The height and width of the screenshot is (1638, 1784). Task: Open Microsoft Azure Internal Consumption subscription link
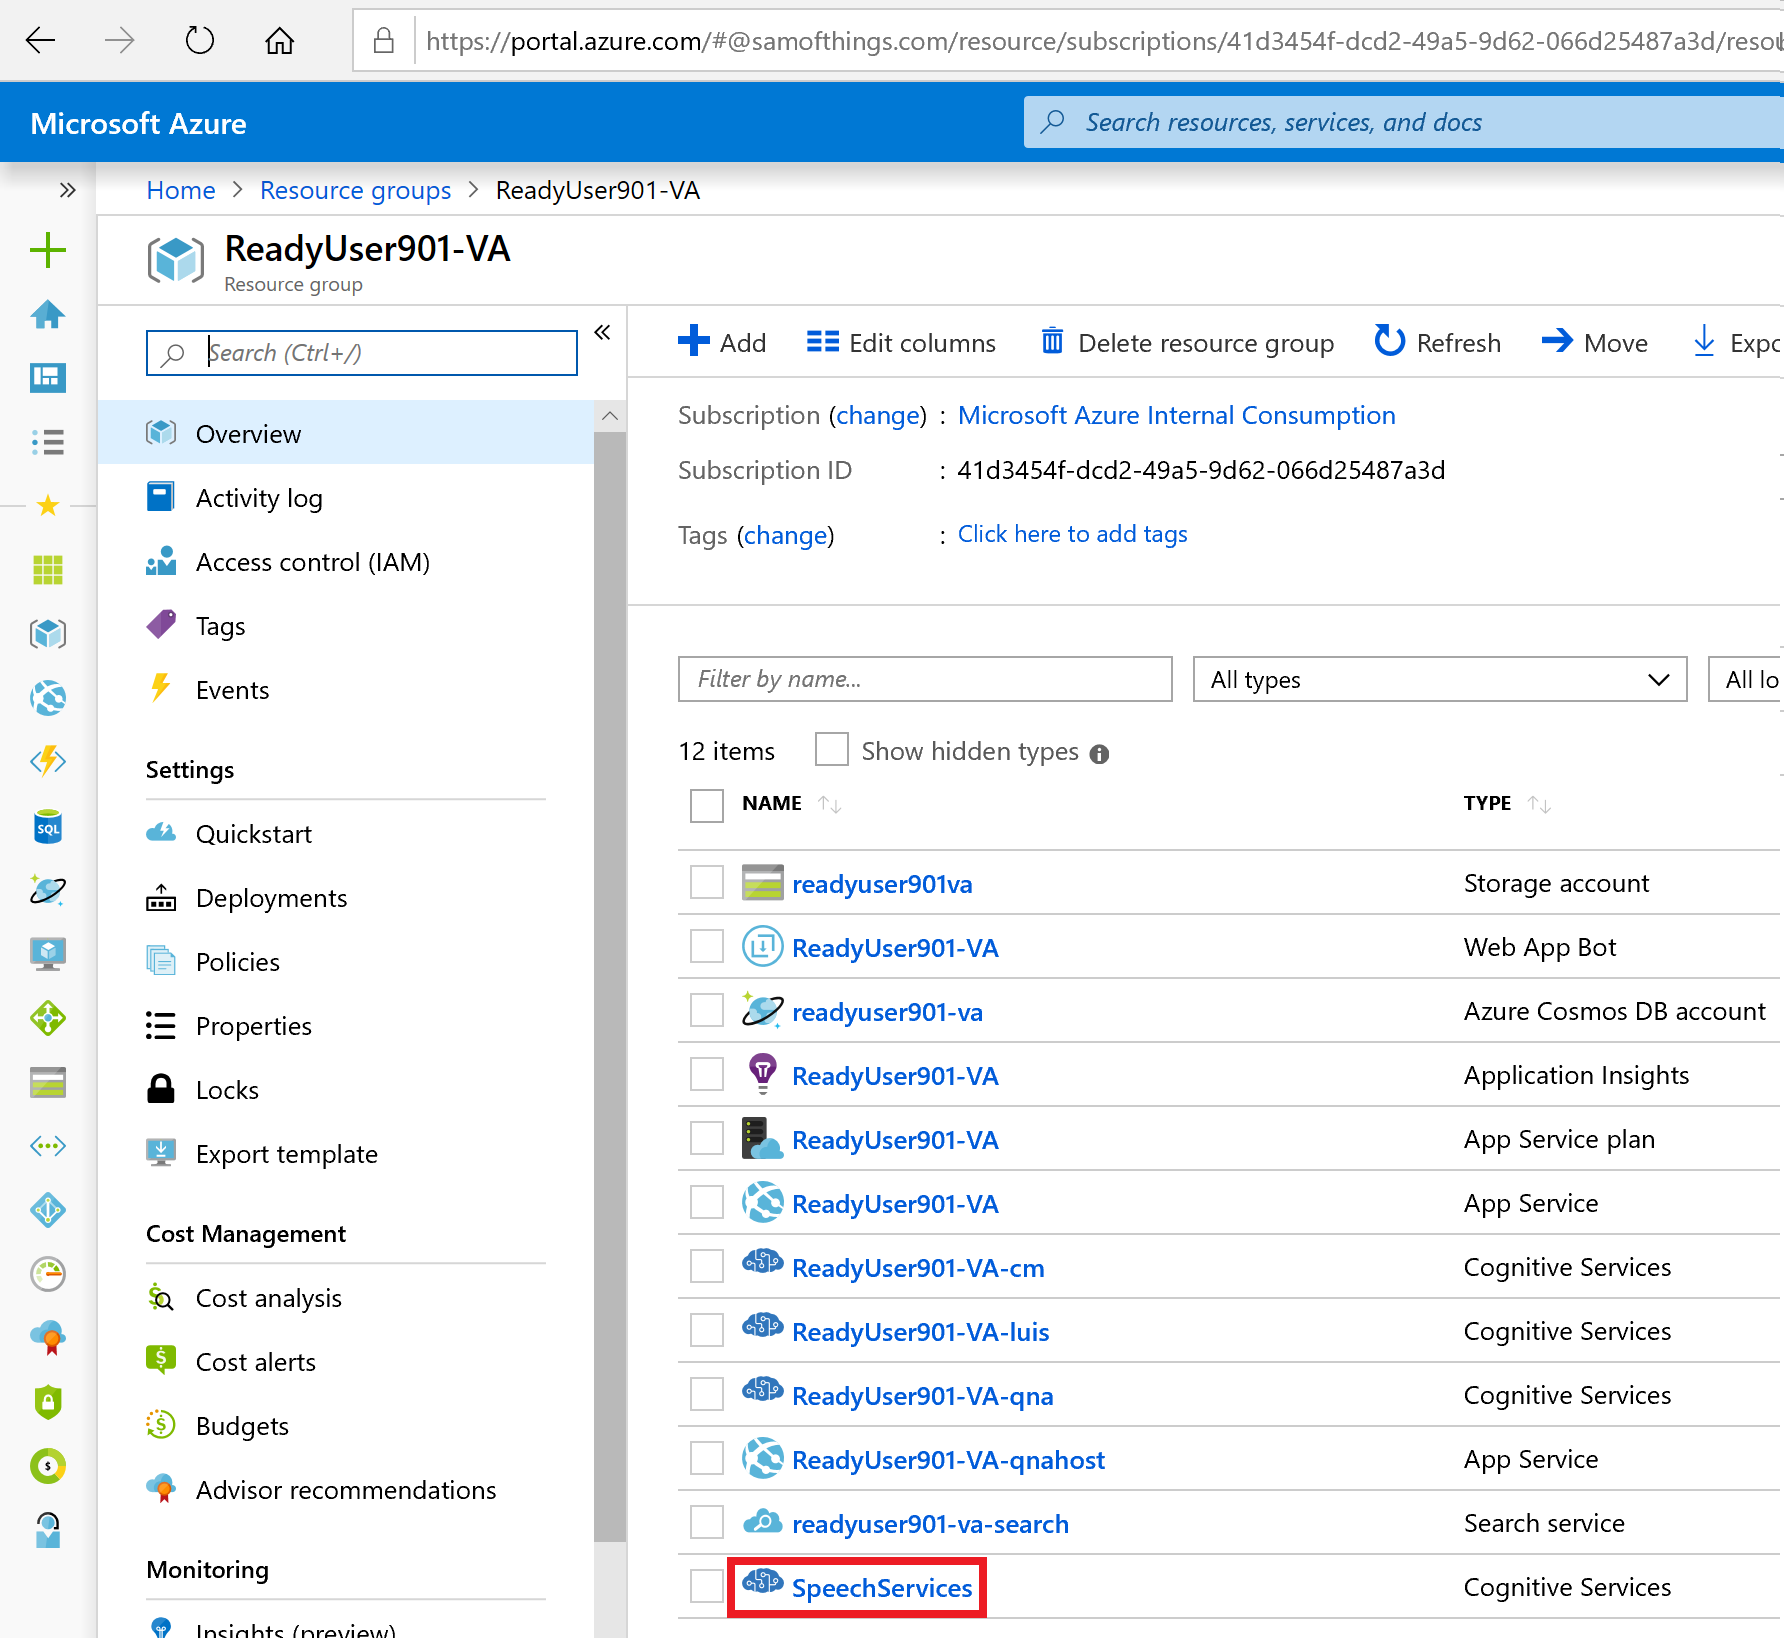point(1176,415)
